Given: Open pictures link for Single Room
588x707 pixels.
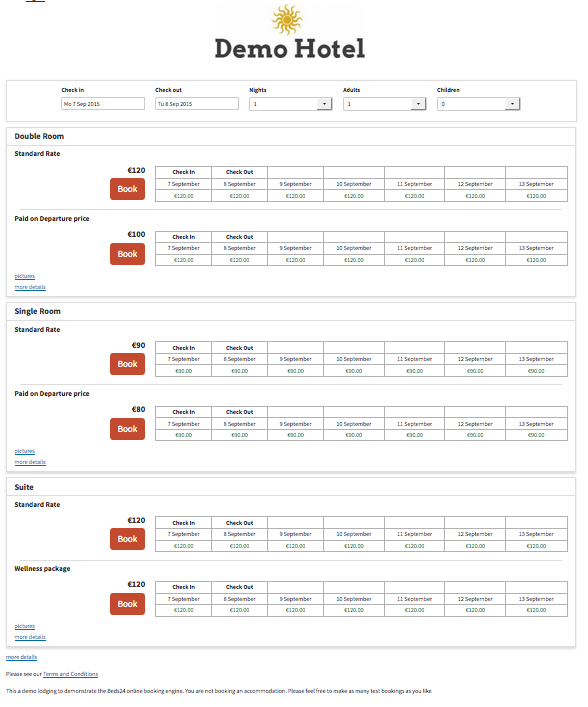Looking at the screenshot, I should coord(24,451).
